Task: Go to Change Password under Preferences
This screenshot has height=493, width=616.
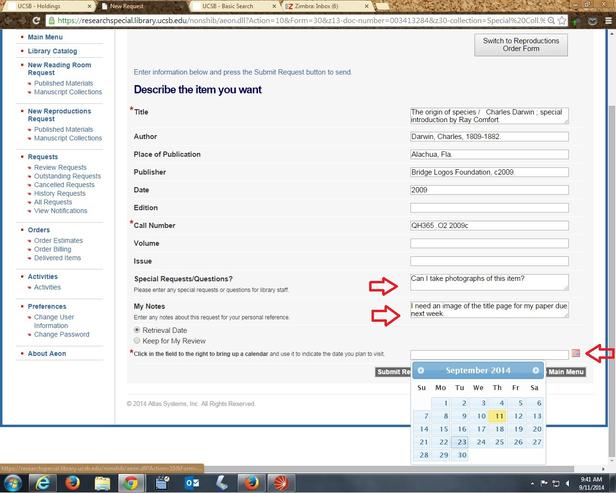Action: click(61, 334)
